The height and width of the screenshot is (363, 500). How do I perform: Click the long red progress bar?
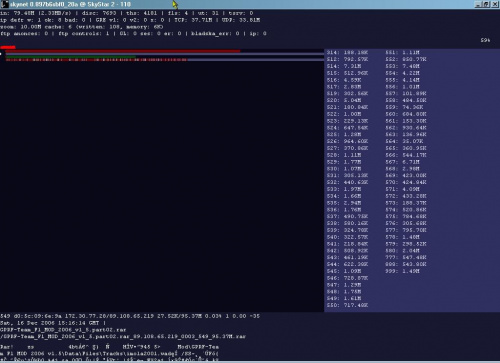pos(123,51)
